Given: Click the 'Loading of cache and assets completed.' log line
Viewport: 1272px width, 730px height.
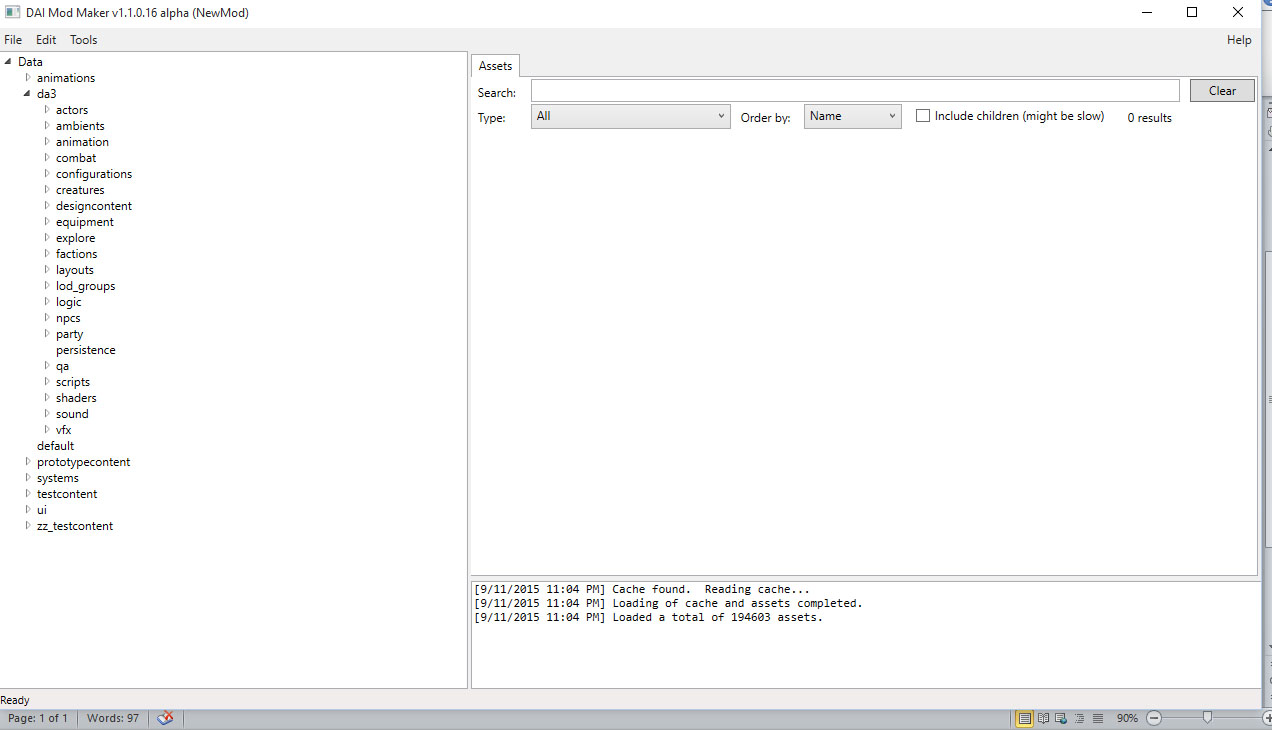Looking at the screenshot, I should [x=668, y=604].
